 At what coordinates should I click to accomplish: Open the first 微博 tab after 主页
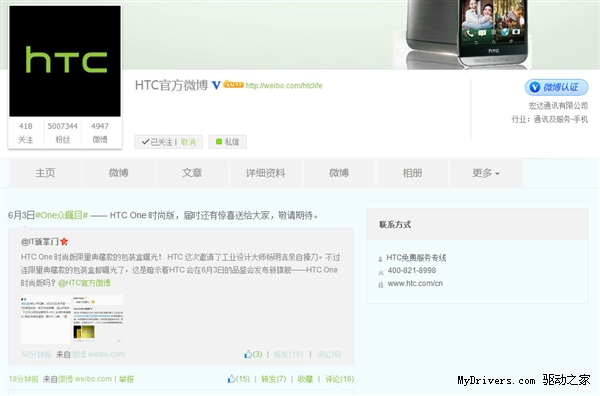[x=119, y=173]
